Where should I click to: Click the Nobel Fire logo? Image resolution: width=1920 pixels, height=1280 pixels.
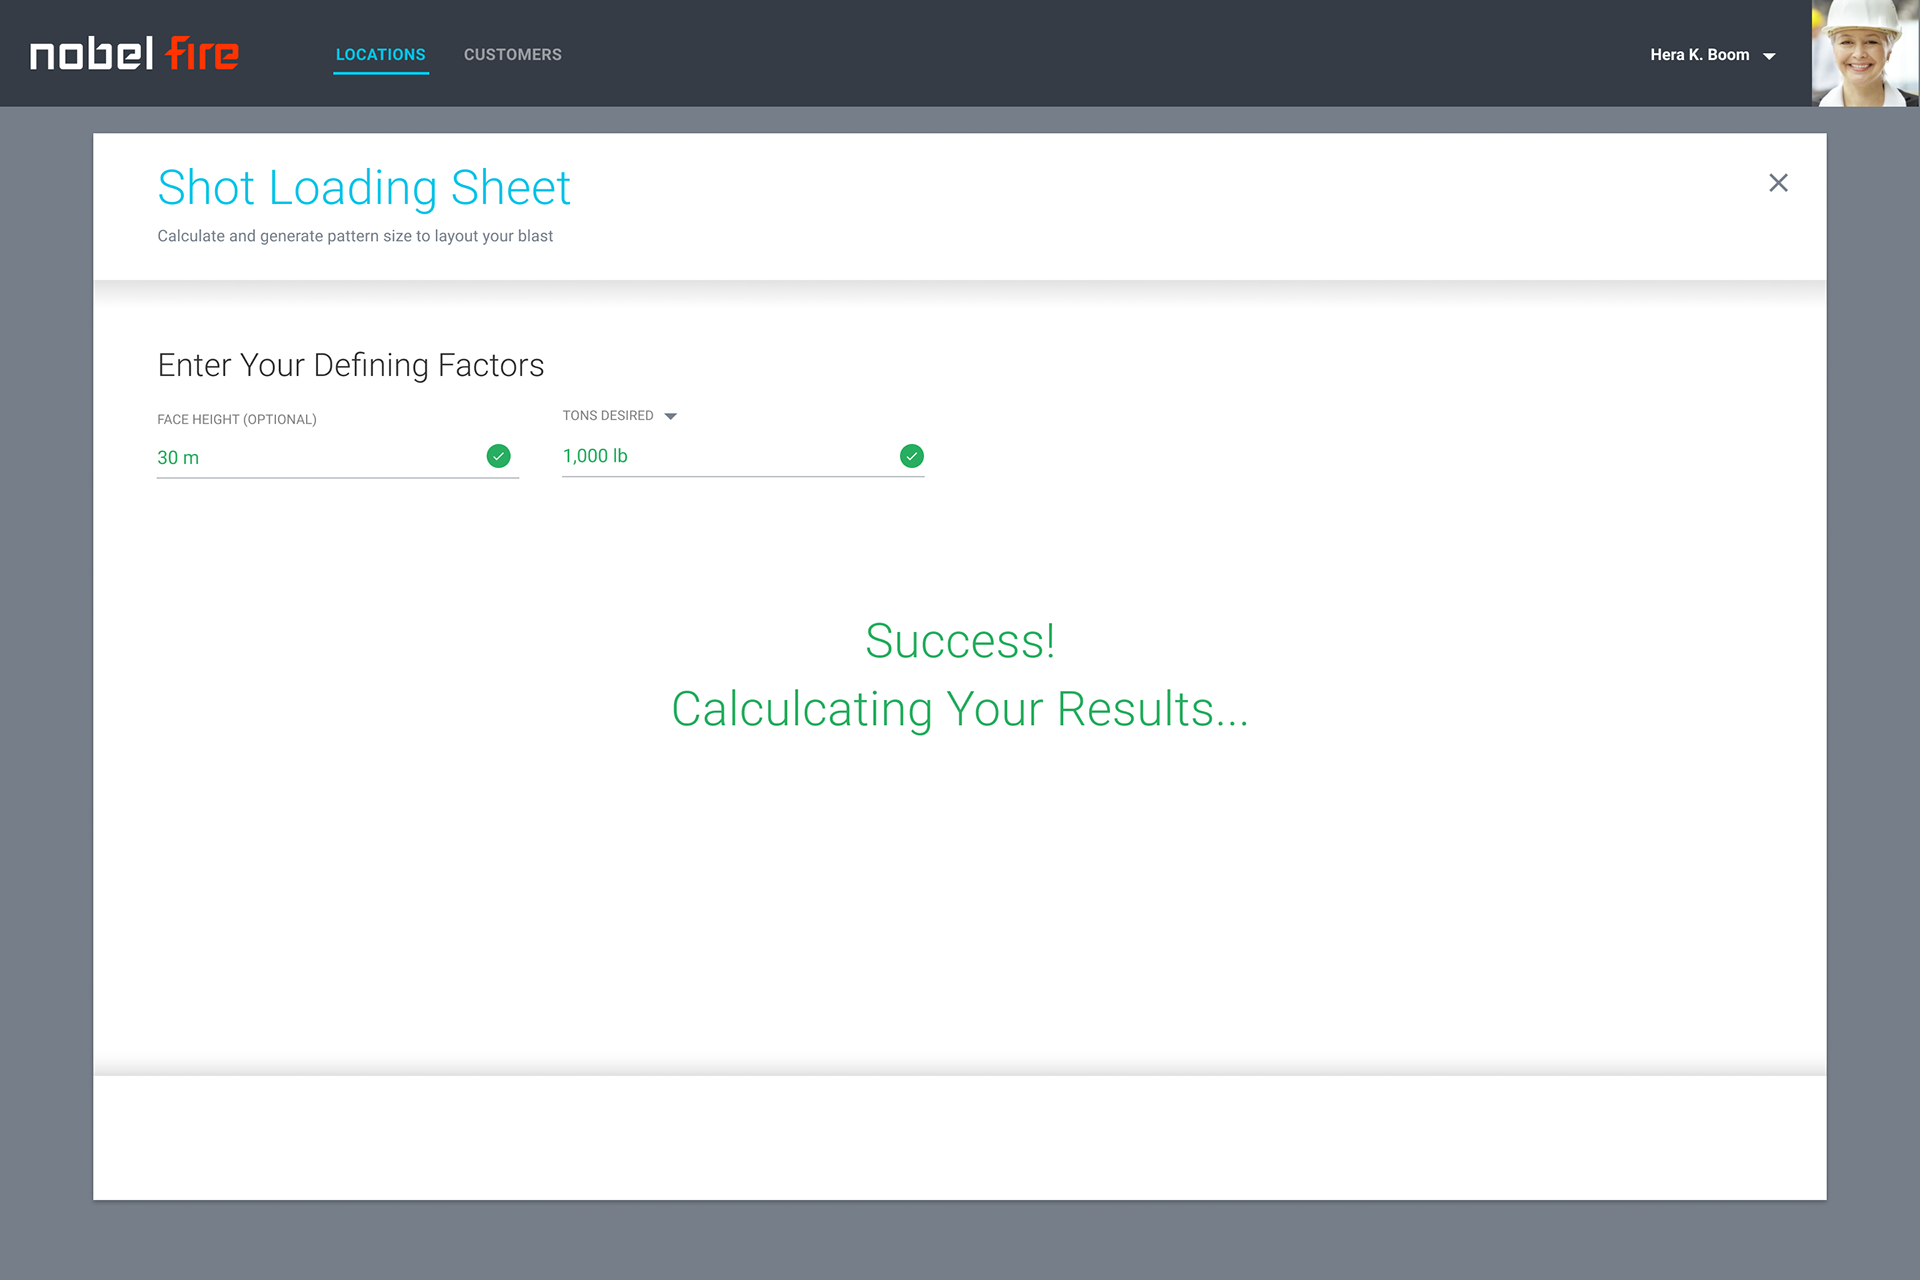pyautogui.click(x=134, y=53)
